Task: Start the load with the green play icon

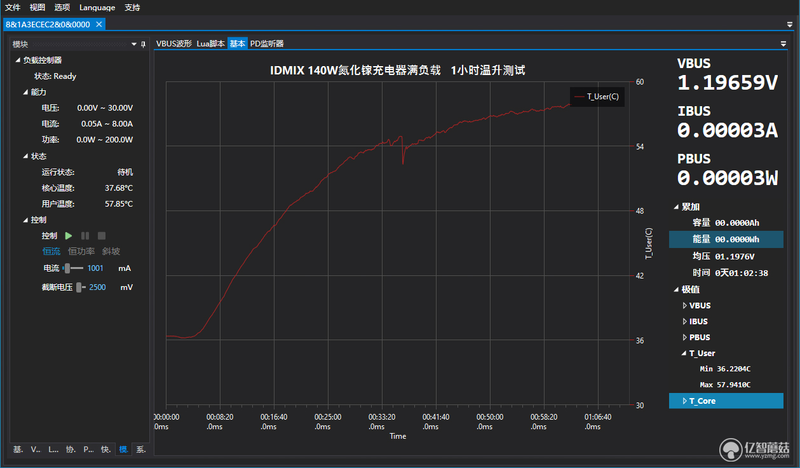Action: pos(68,236)
